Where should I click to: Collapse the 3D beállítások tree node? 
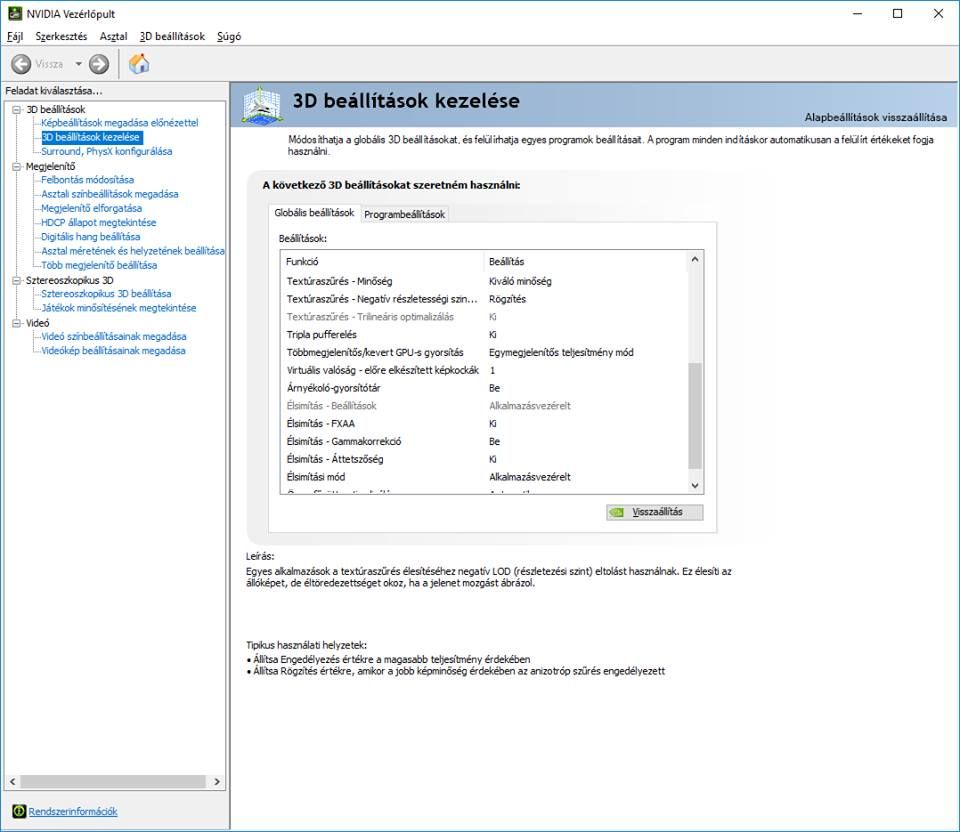click(17, 110)
